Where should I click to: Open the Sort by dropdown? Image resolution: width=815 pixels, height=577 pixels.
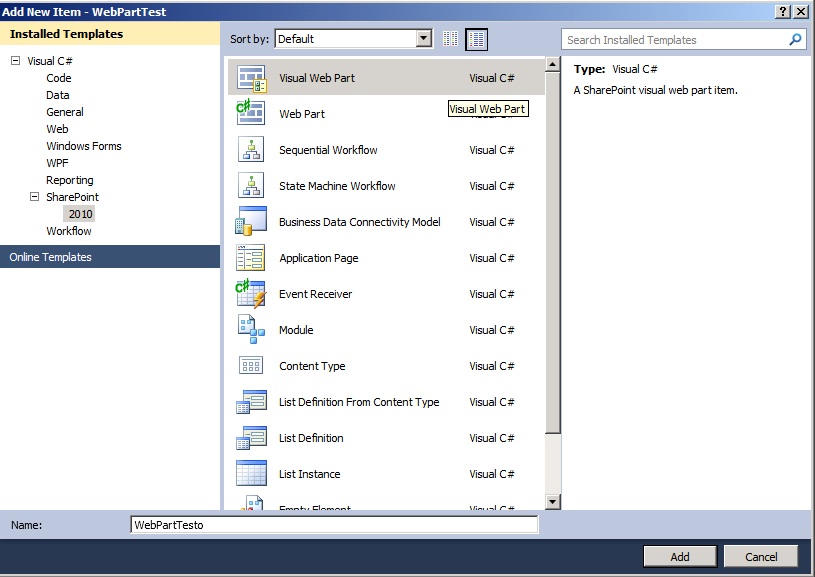click(423, 39)
